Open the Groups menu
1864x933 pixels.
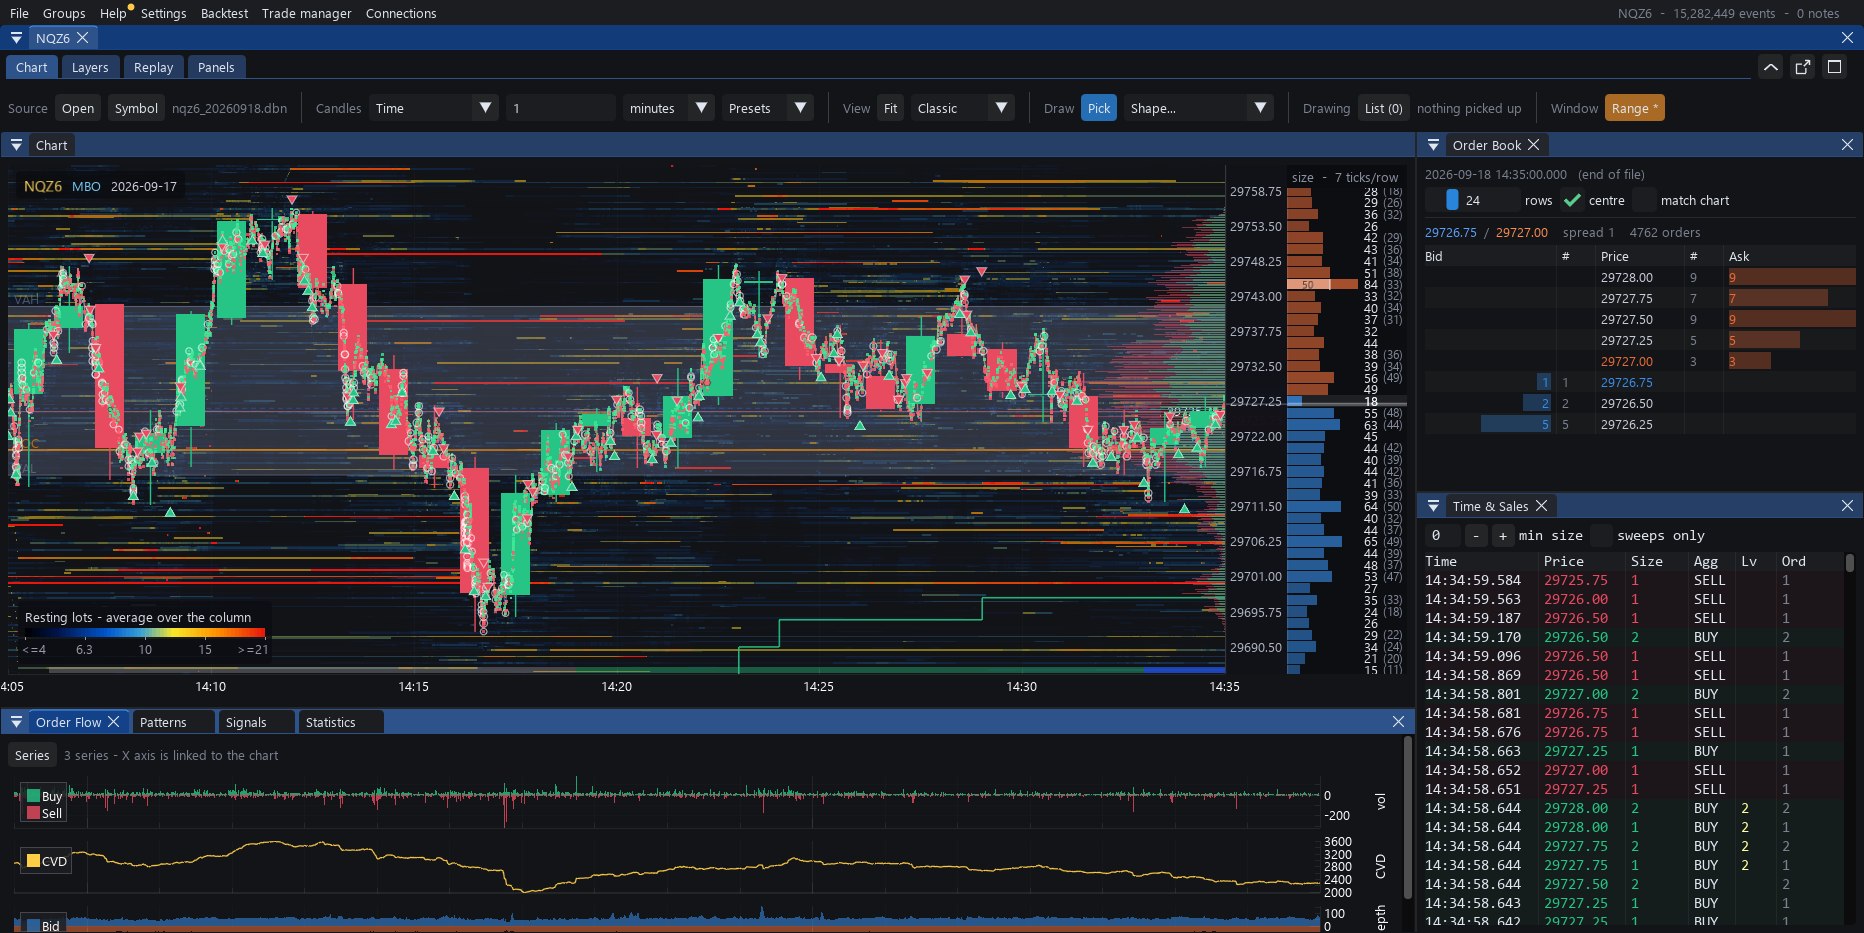(64, 13)
